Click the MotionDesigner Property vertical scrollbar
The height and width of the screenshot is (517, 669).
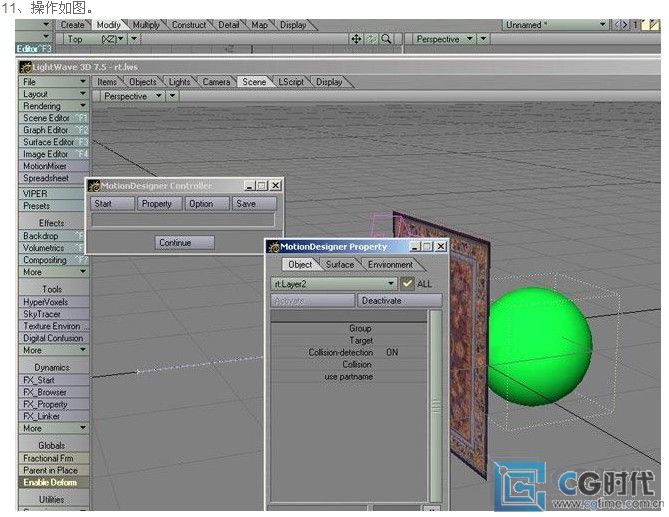point(436,406)
